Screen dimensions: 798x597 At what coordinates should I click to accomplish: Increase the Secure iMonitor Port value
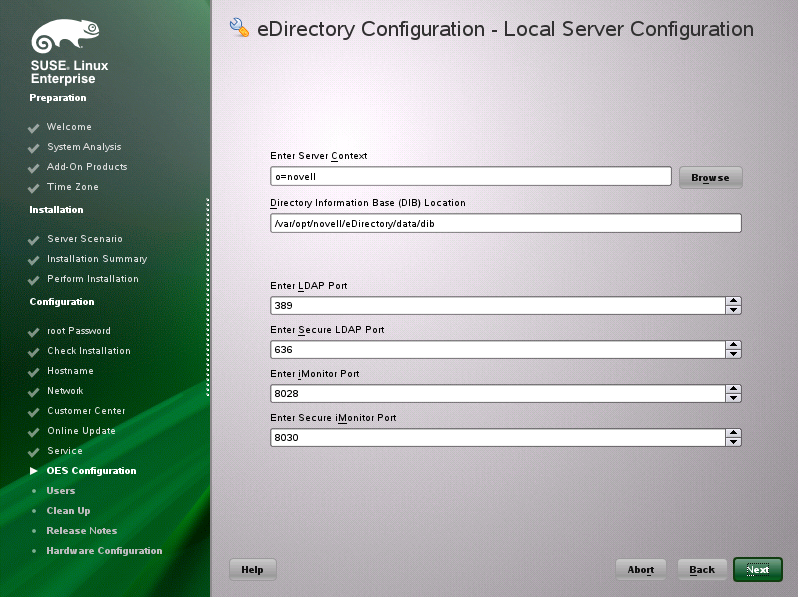point(733,433)
